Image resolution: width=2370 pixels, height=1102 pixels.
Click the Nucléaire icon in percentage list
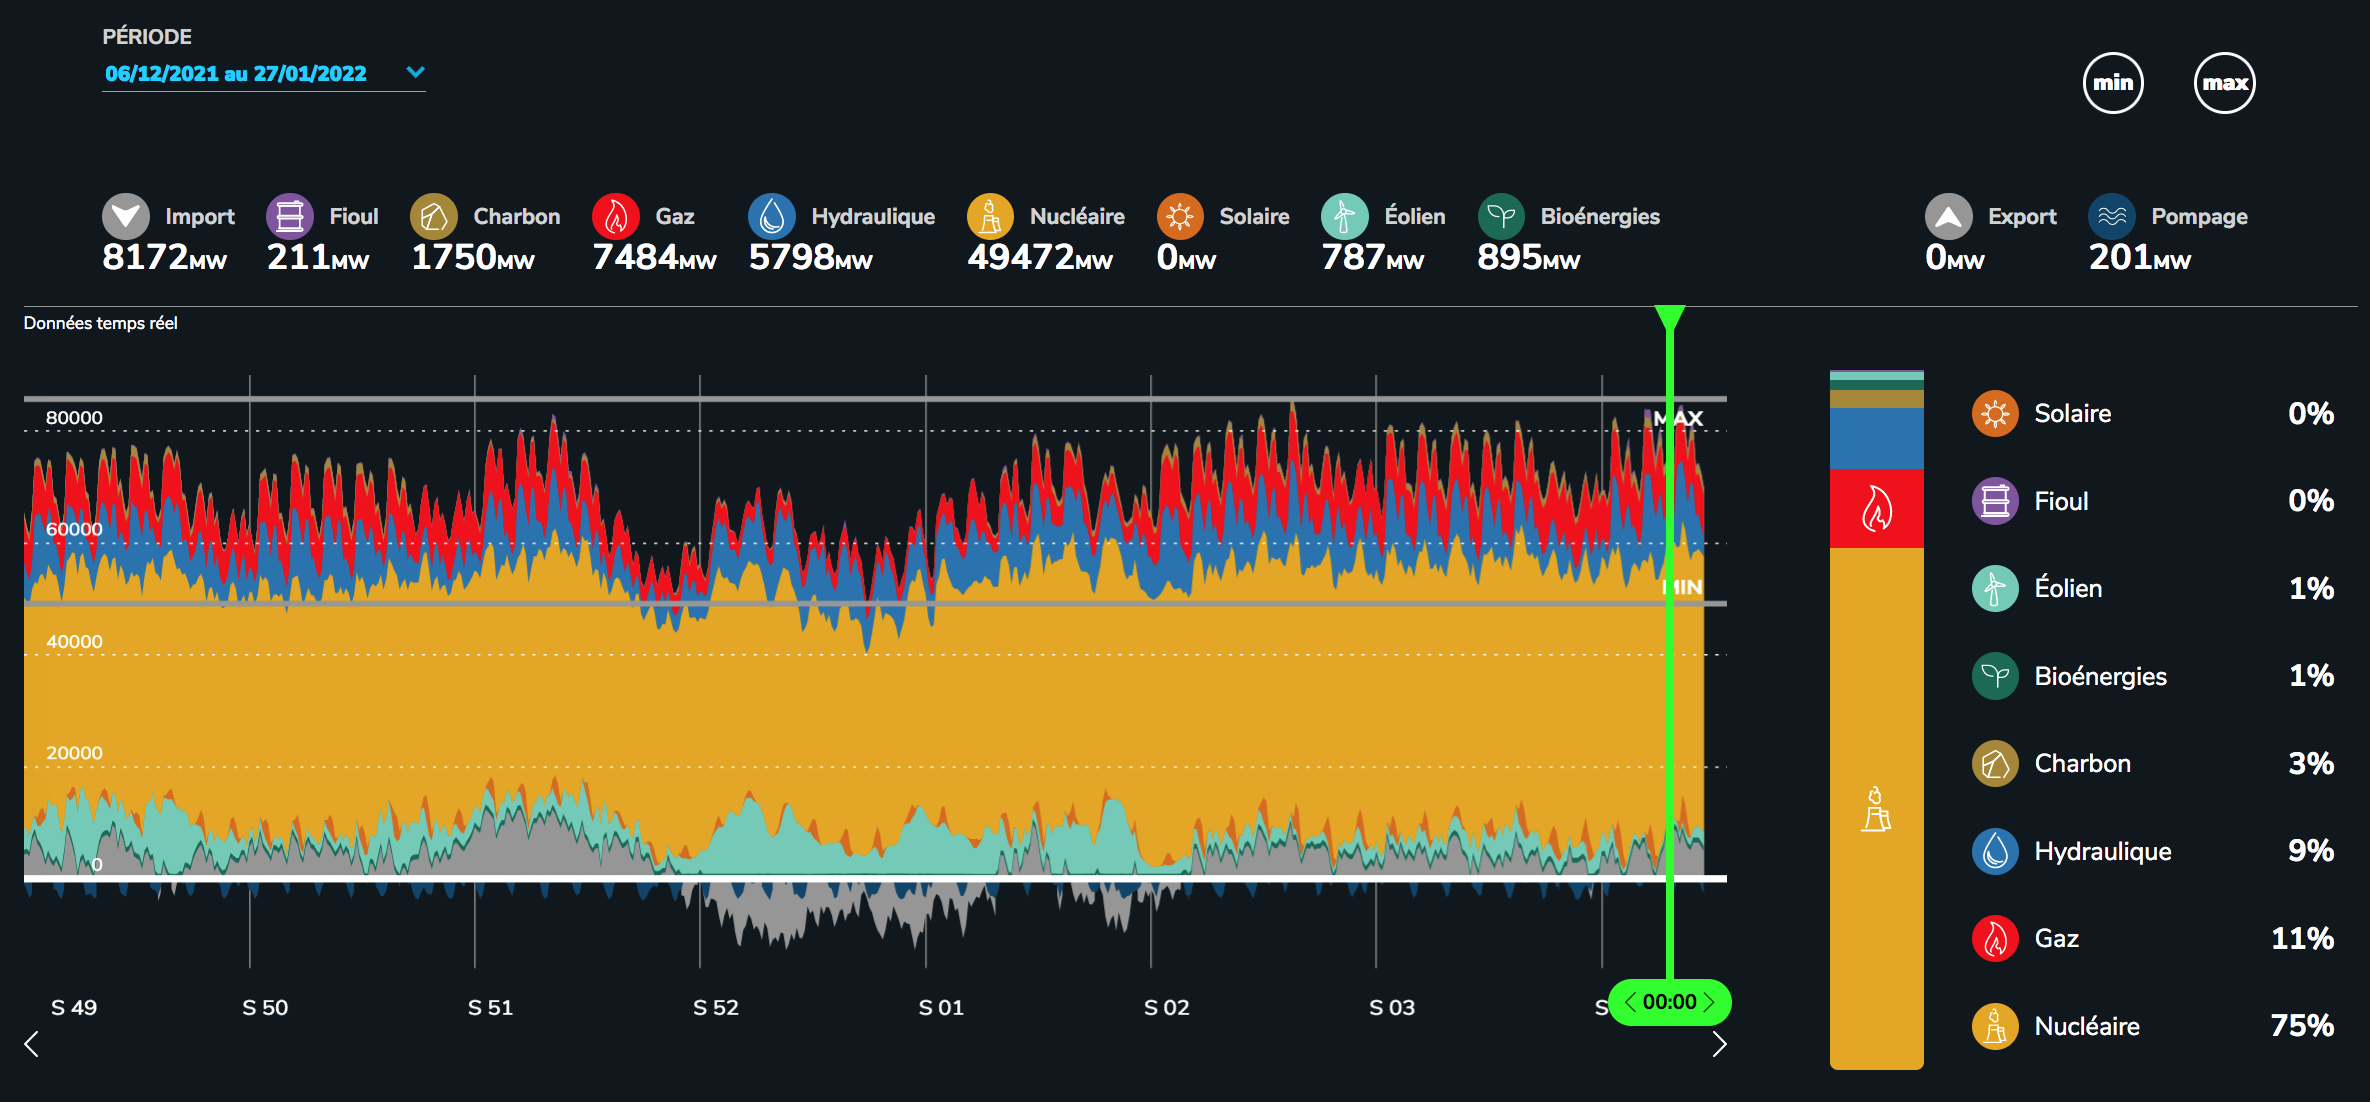(1995, 1026)
